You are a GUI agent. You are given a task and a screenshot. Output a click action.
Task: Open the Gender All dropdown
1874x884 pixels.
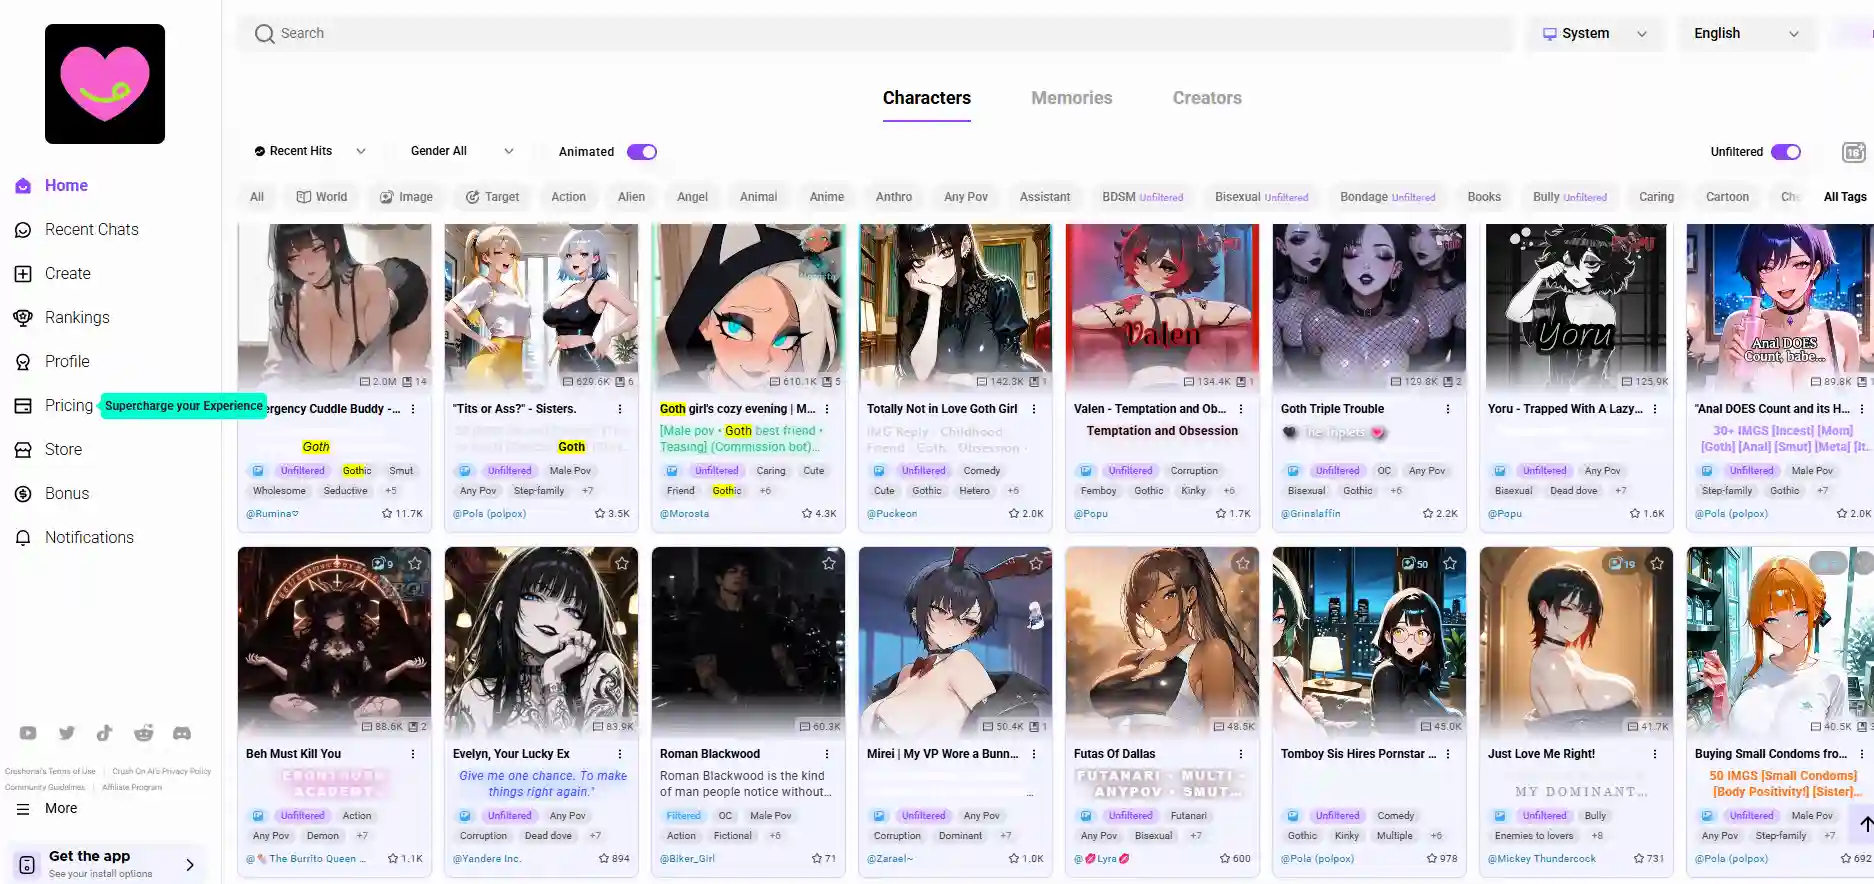[462, 151]
